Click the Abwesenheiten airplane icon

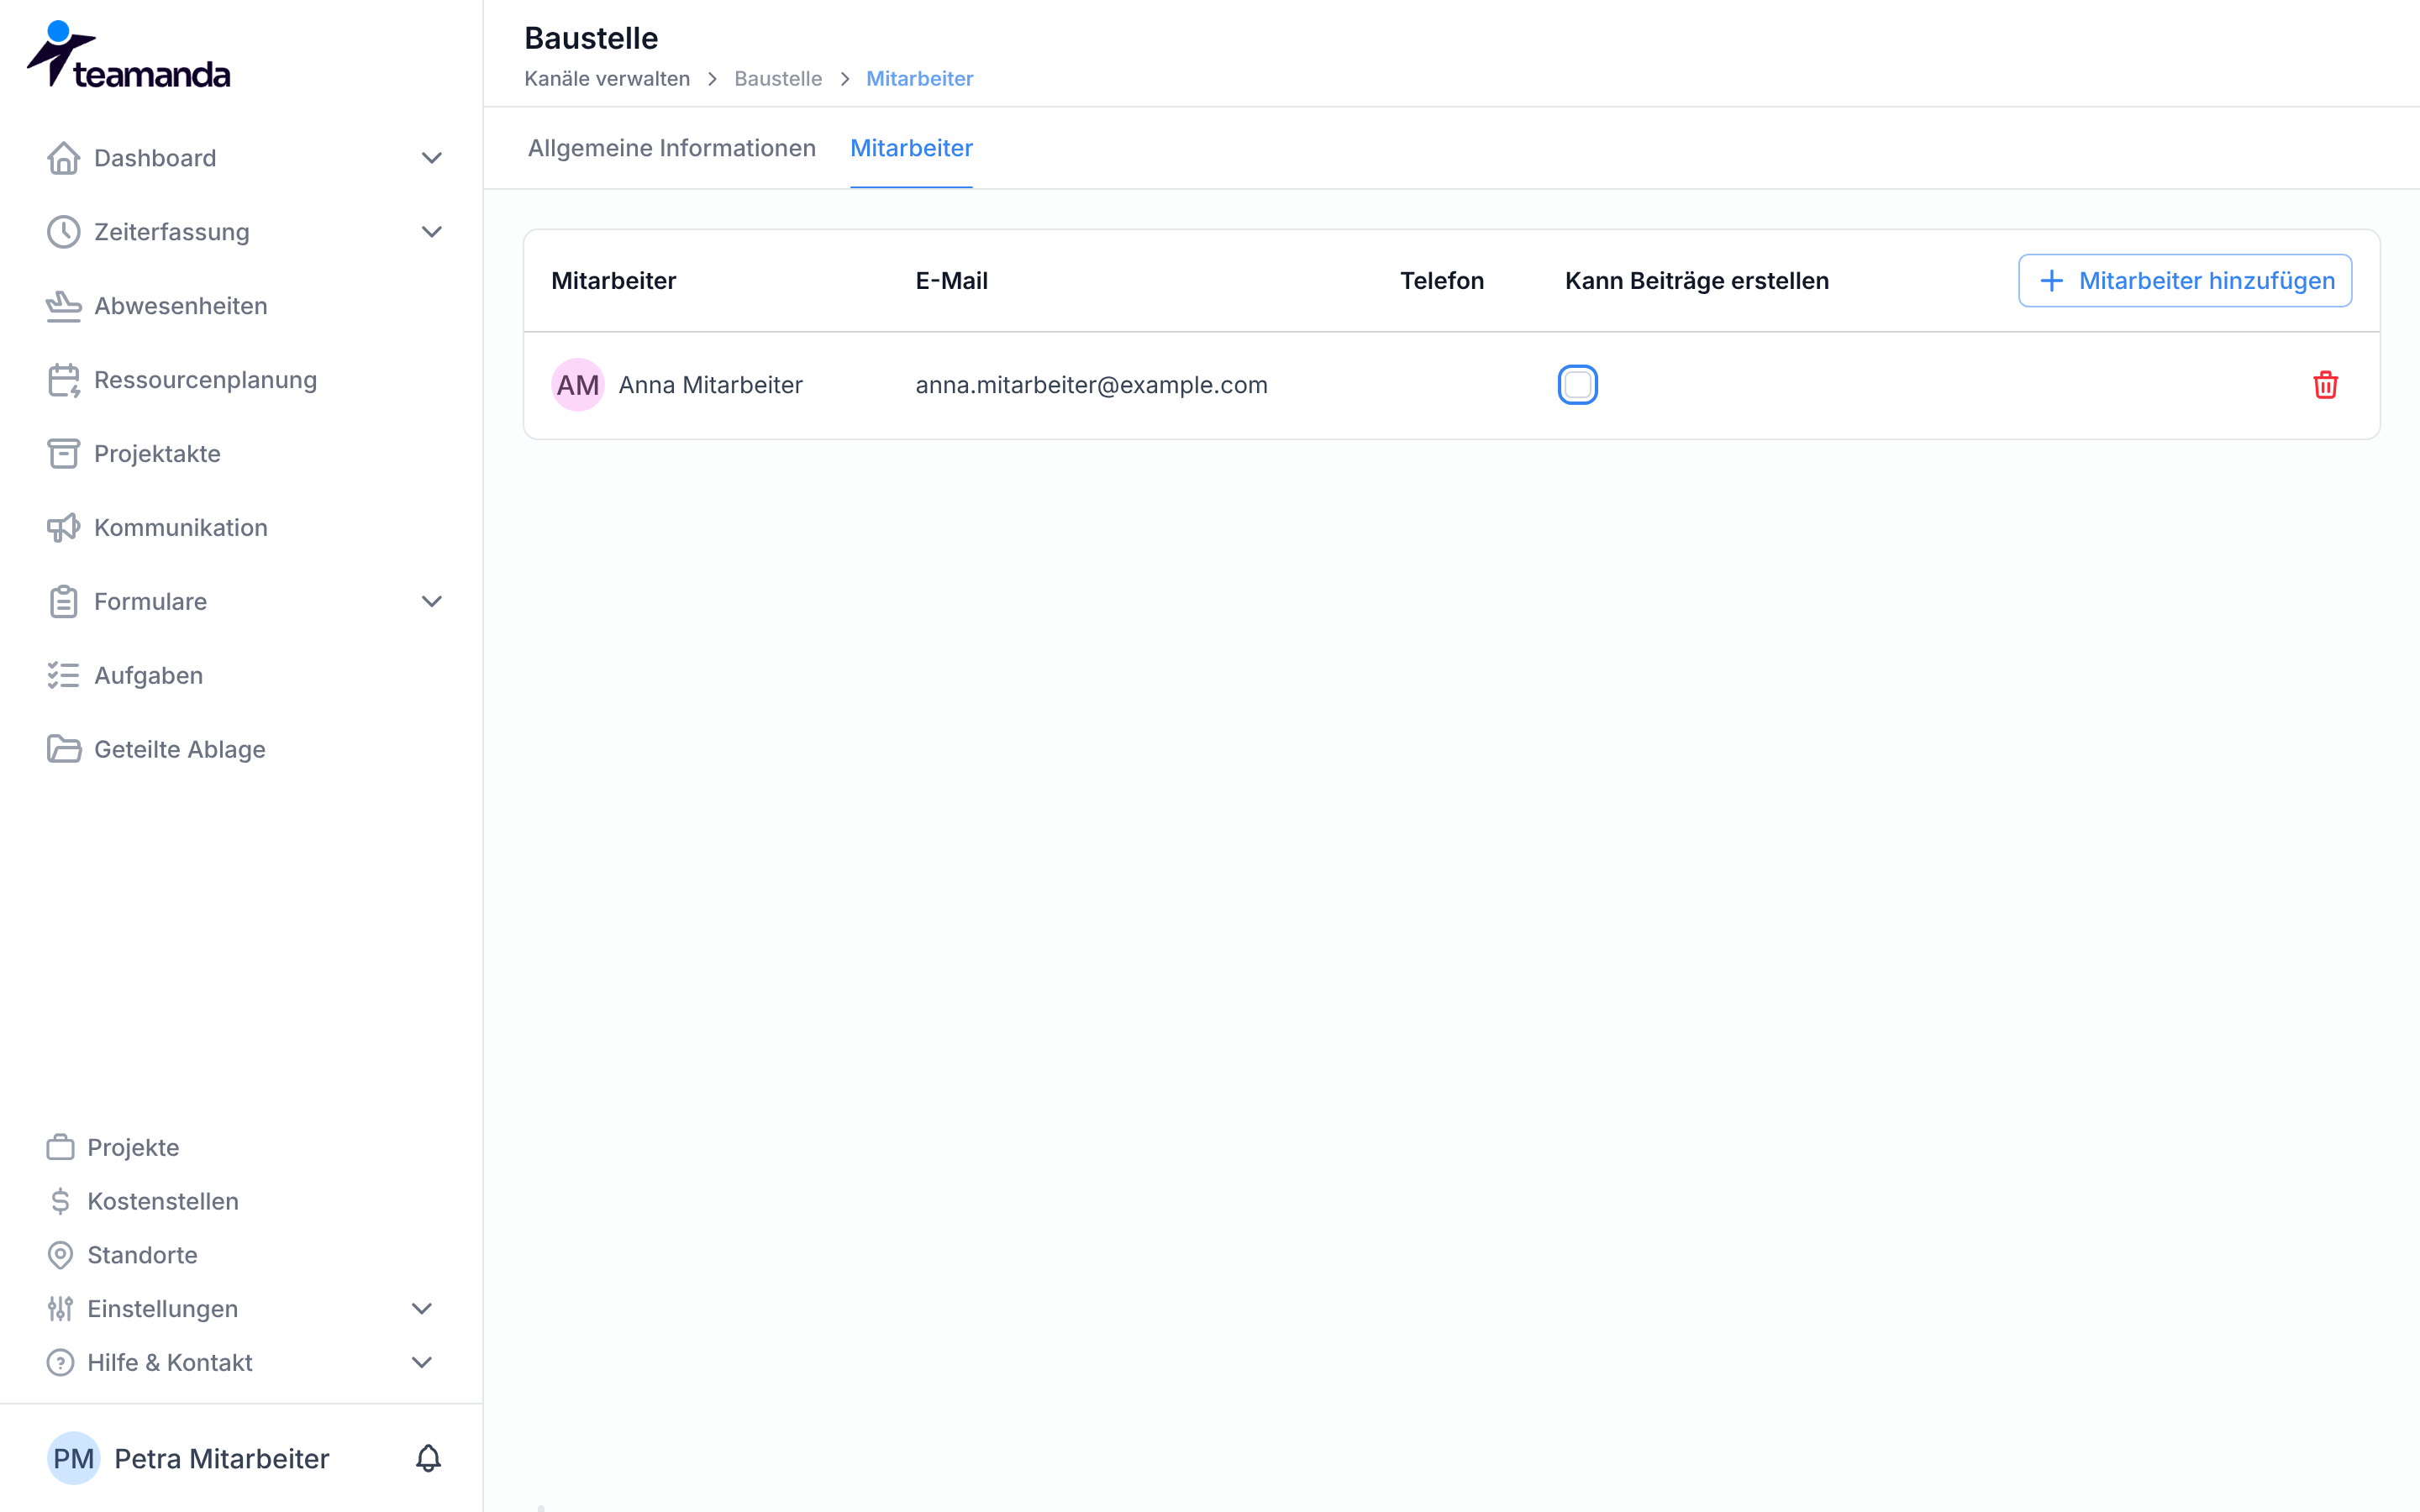click(63, 306)
